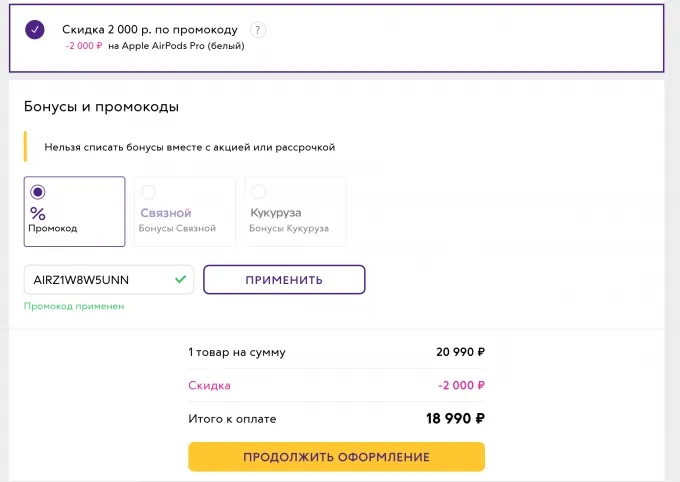The height and width of the screenshot is (482, 680).
Task: Click the promo code input field
Action: pos(98,279)
